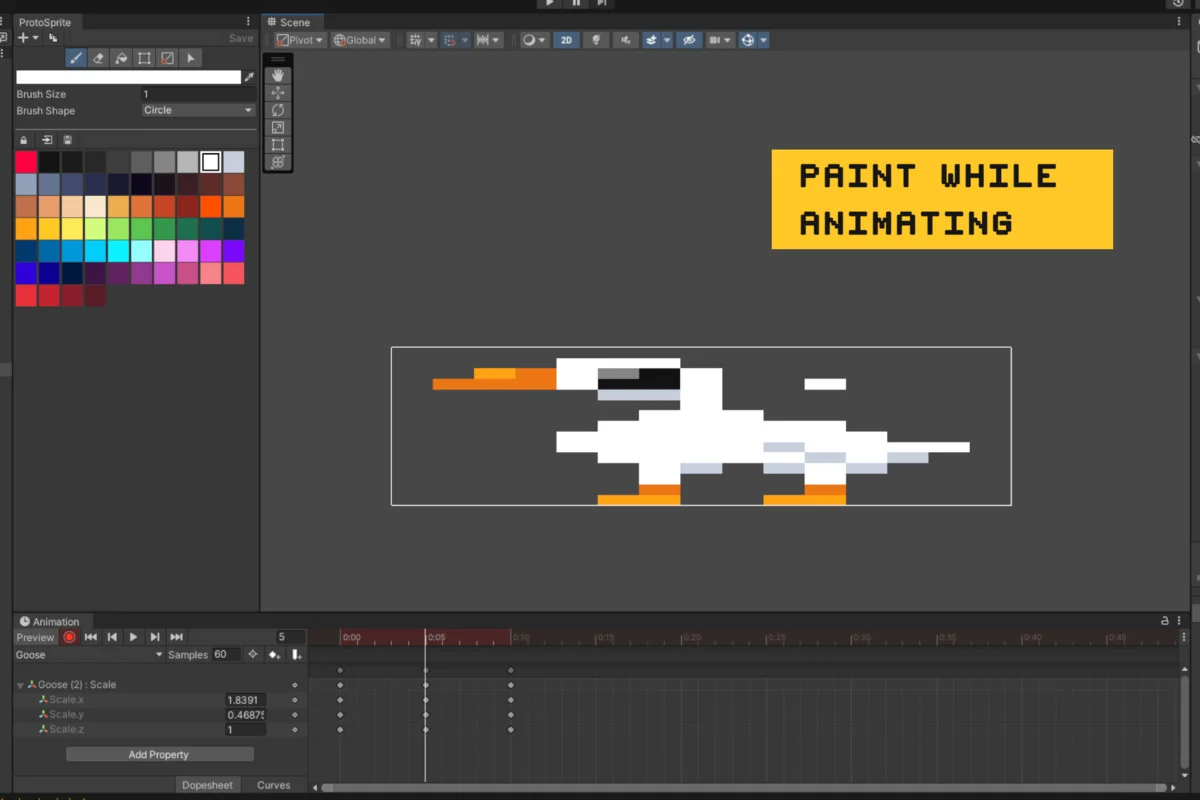Open the Brush Shape Circle dropdown
Screen dimensions: 1200x800
click(x=198, y=110)
